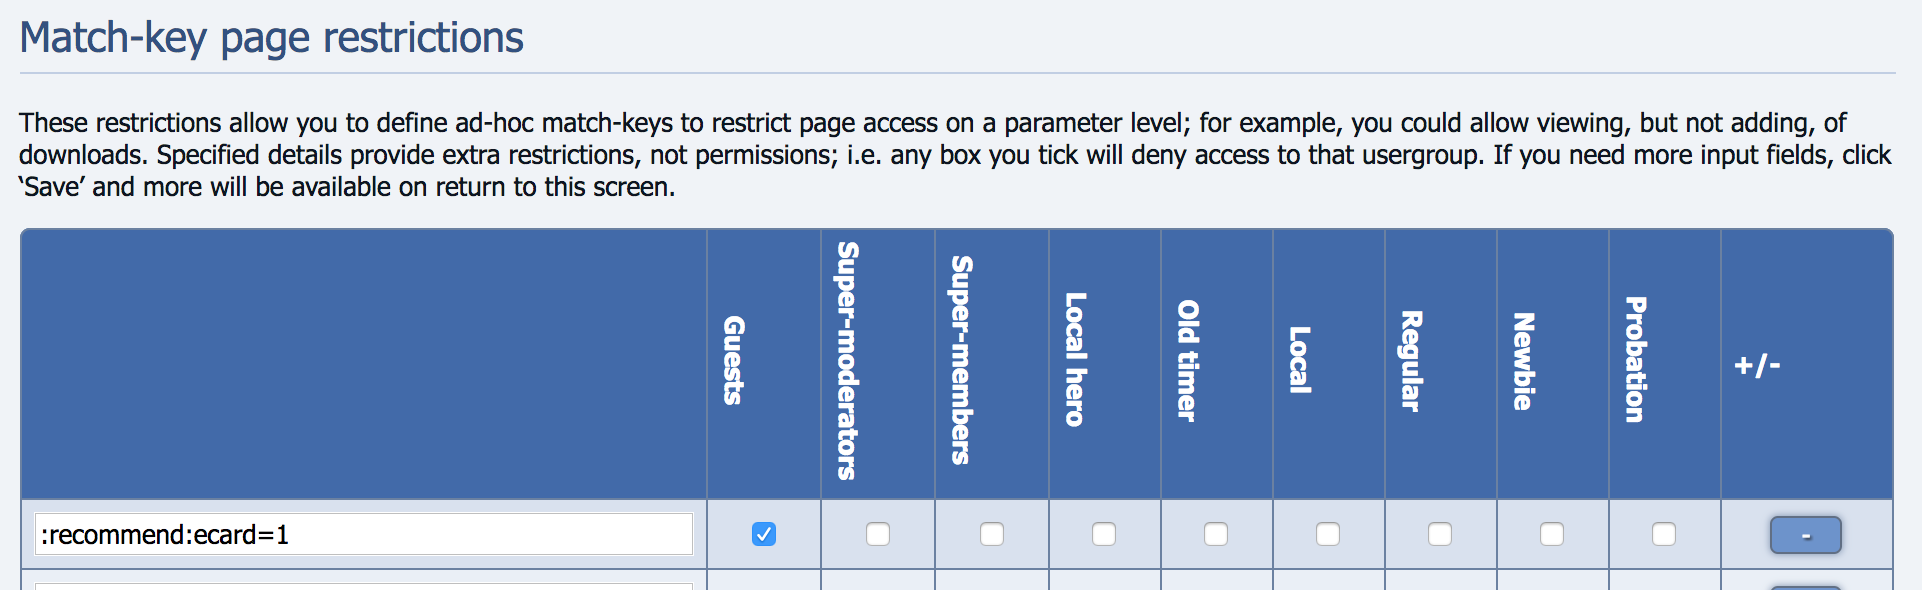The height and width of the screenshot is (590, 1922).
Task: Uncheck the Guests checkbox for :recommend:ecard=1
Action: [764, 534]
